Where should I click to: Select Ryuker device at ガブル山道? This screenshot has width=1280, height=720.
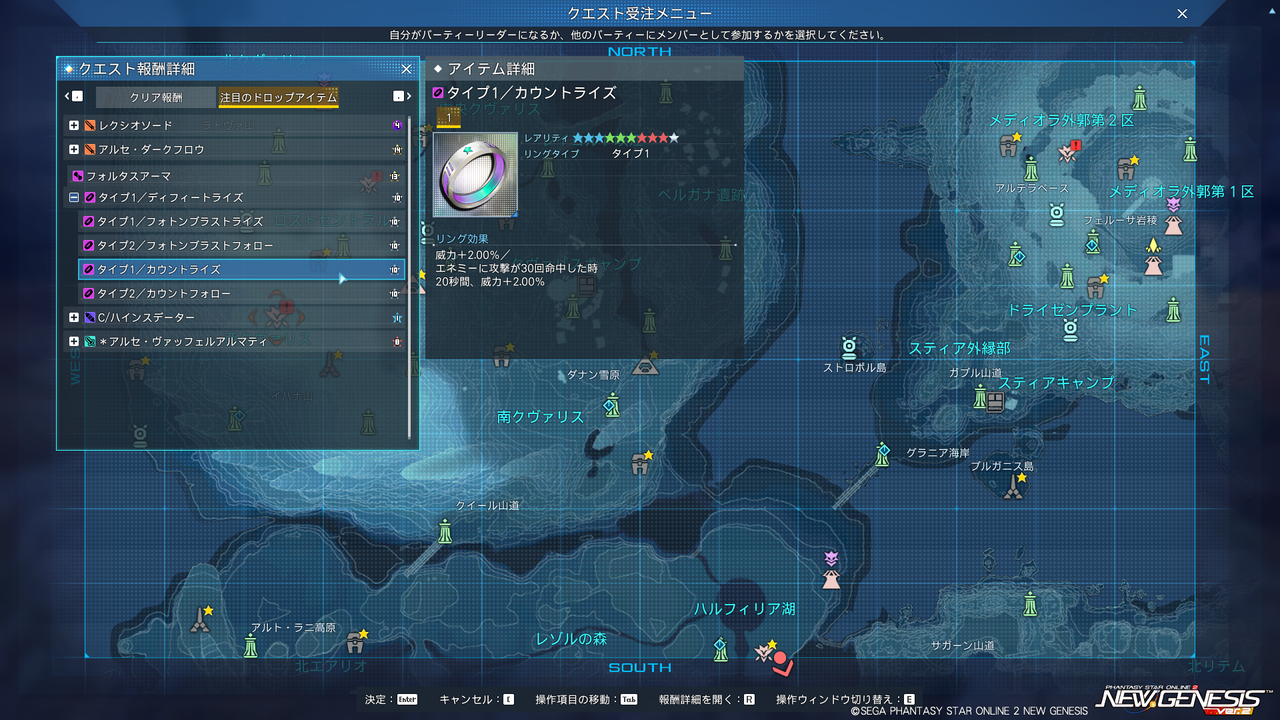point(980,396)
